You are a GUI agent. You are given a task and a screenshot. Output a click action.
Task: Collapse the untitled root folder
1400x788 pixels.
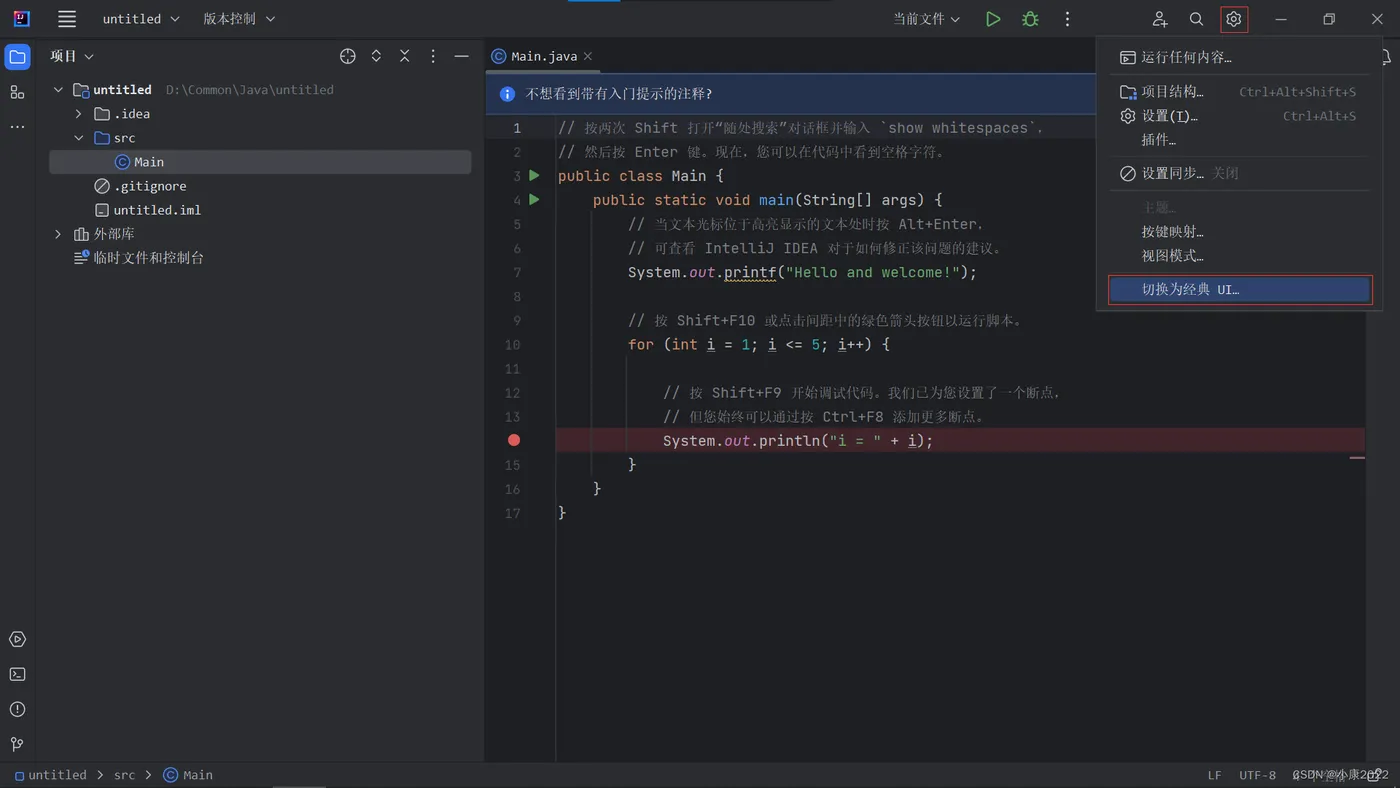(58, 90)
